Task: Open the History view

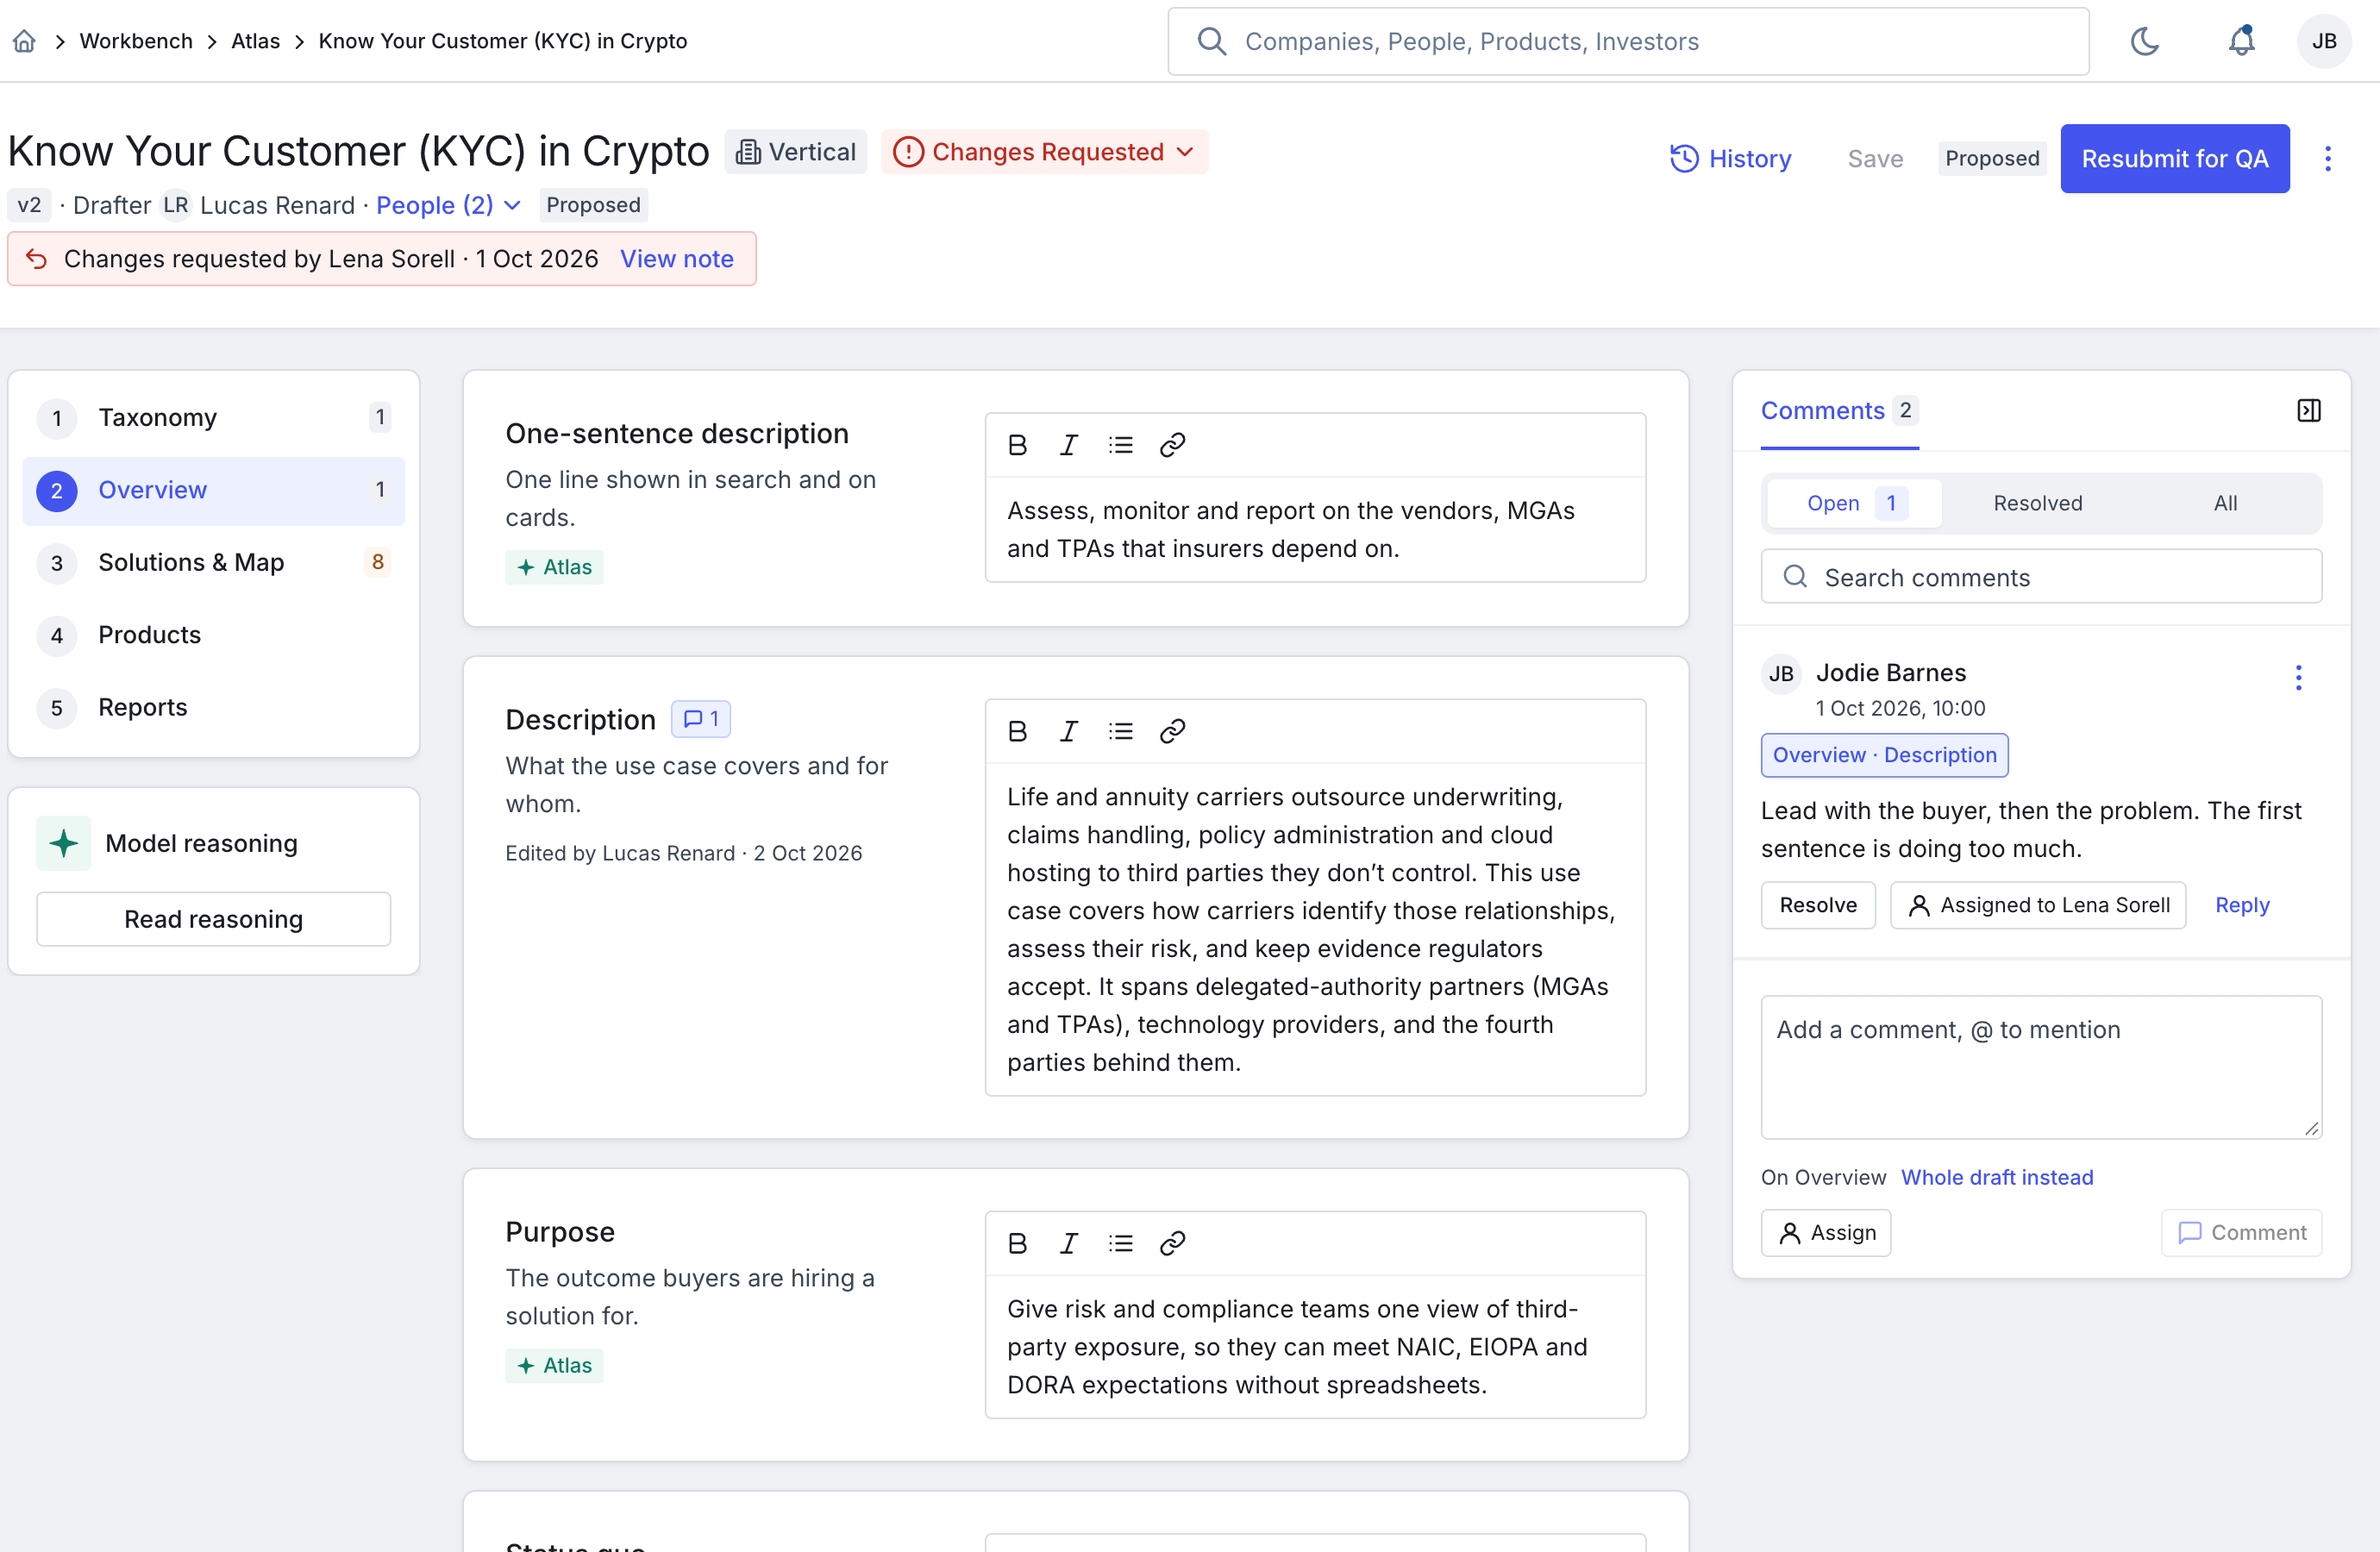Action: tap(1731, 158)
